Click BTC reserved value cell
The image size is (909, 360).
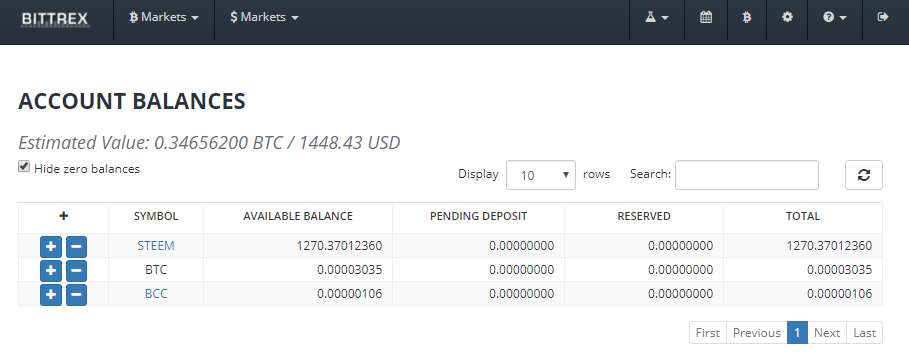click(x=643, y=270)
